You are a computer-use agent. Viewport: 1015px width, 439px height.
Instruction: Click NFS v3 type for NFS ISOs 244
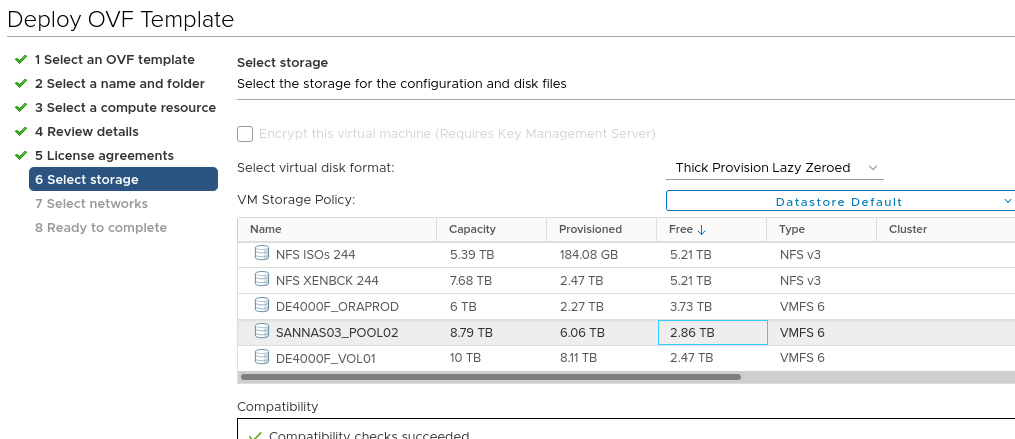[800, 254]
